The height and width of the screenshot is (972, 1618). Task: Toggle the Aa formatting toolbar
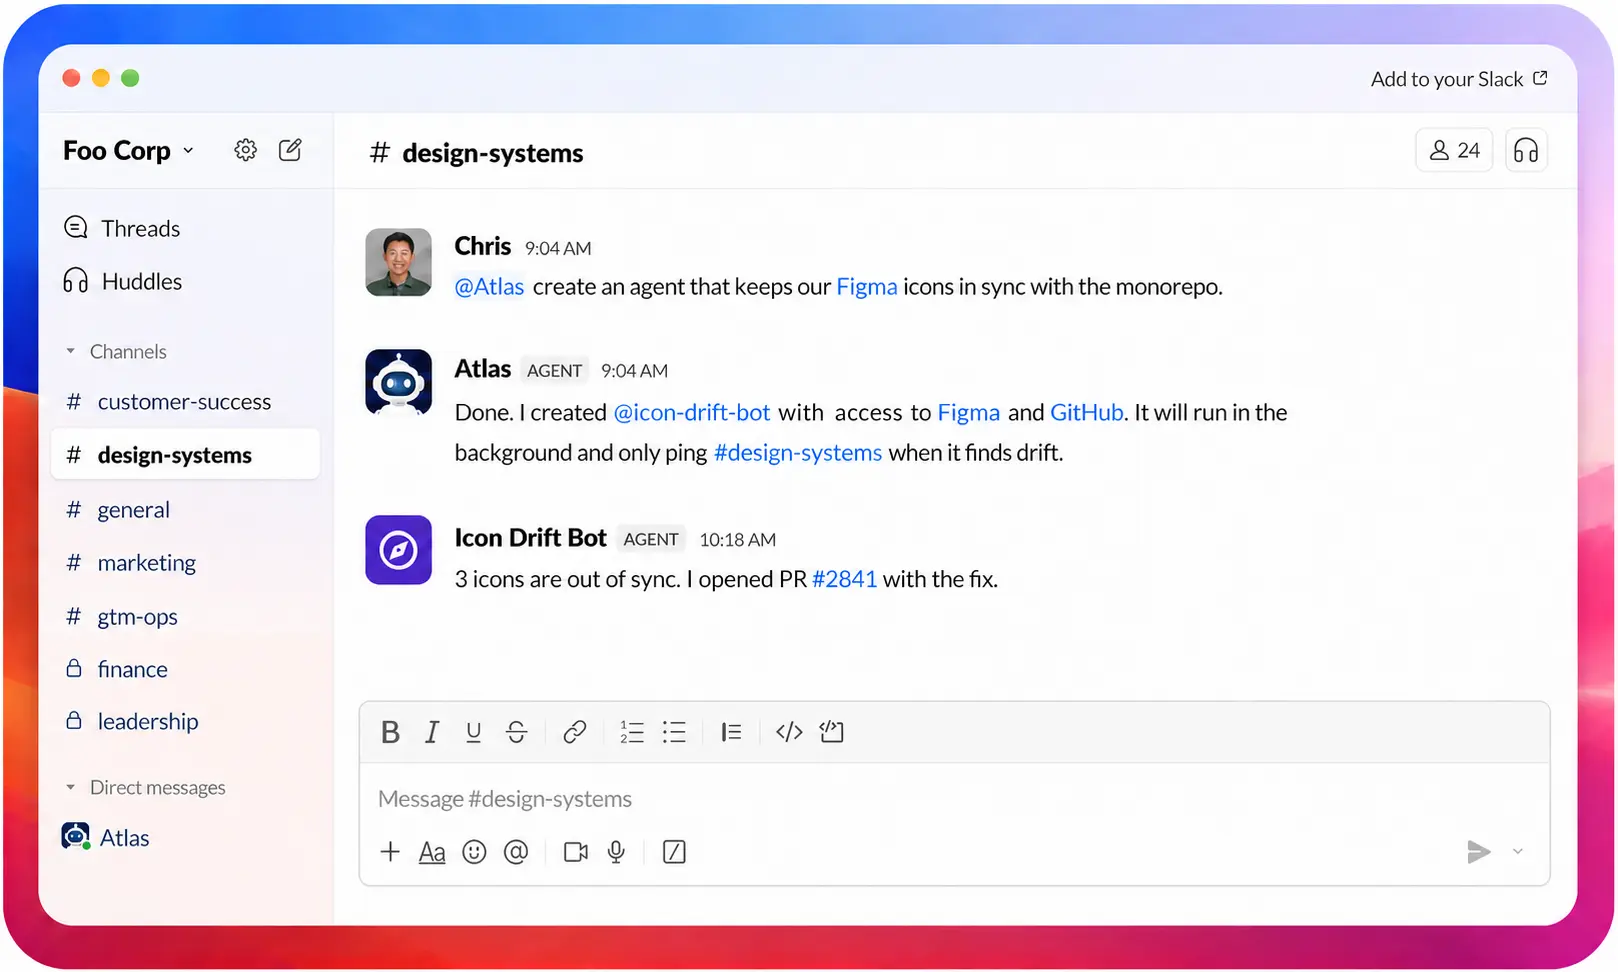[x=432, y=852]
